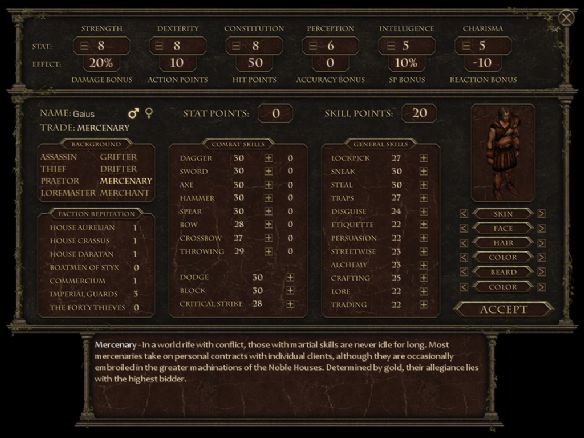
Task: Choose the Merchant background
Action: coord(124,193)
